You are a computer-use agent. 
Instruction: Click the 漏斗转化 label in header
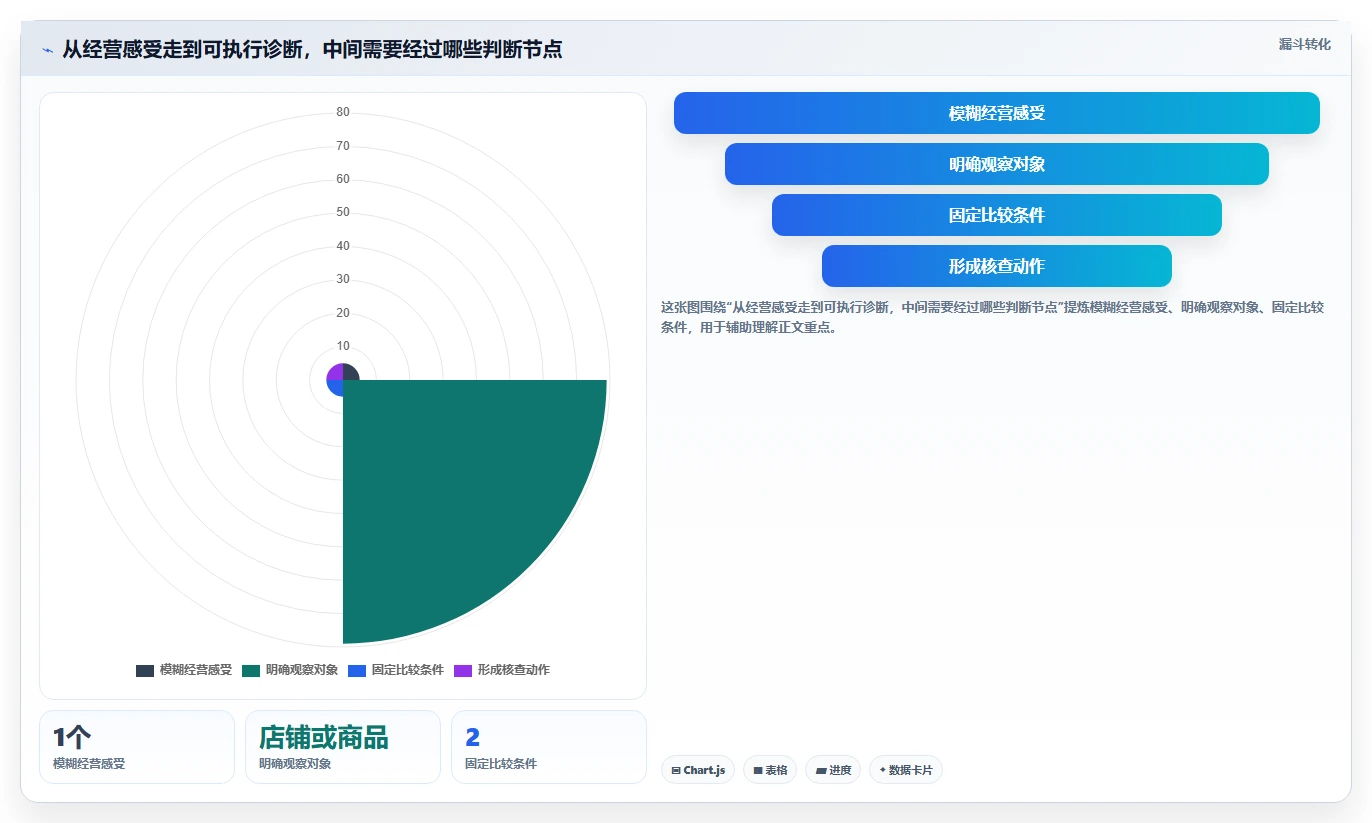click(x=1304, y=44)
